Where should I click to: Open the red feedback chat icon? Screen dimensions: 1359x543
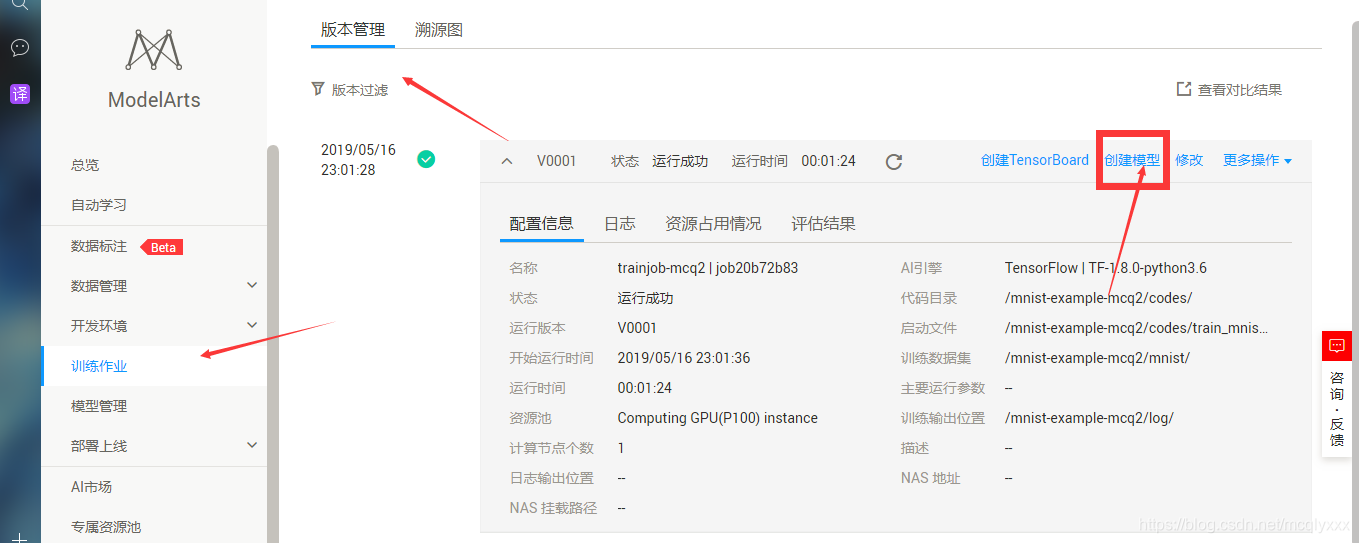click(1337, 346)
